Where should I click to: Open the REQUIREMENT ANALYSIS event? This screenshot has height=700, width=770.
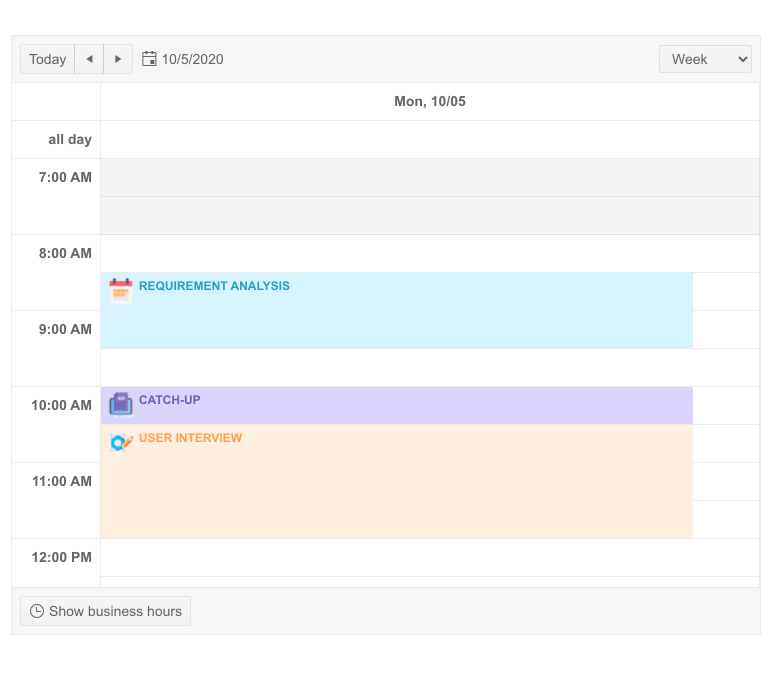(x=397, y=310)
